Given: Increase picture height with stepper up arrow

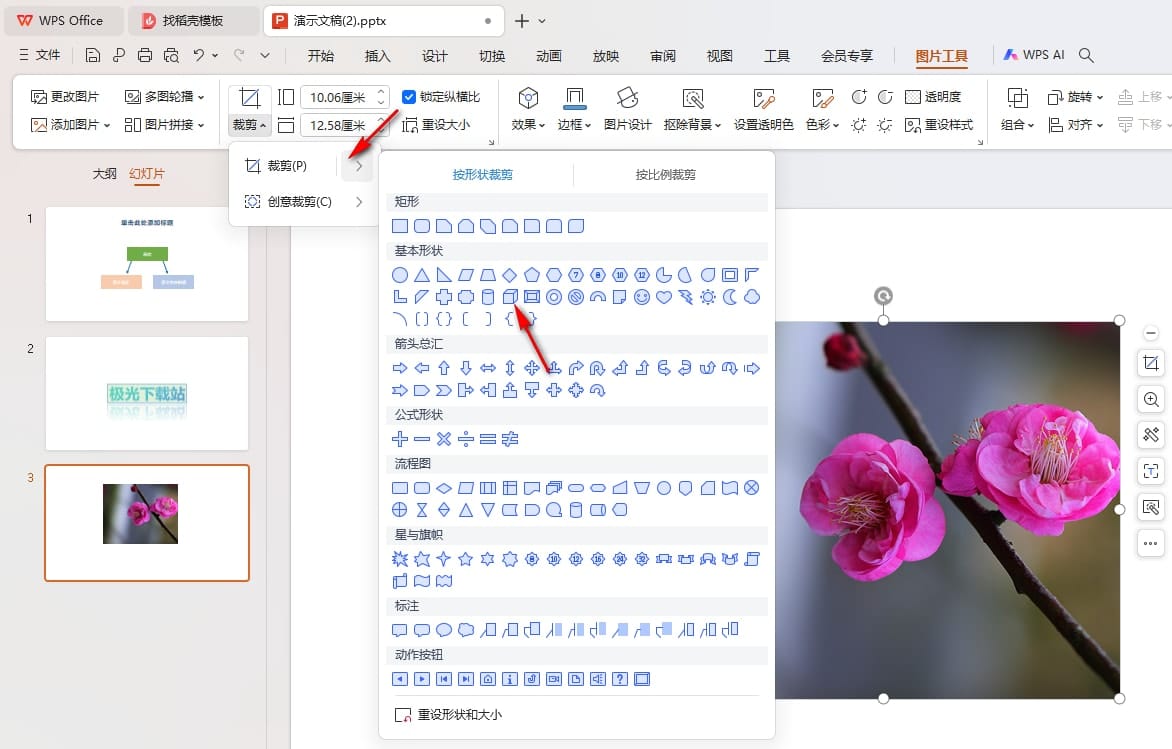Looking at the screenshot, I should (381, 92).
